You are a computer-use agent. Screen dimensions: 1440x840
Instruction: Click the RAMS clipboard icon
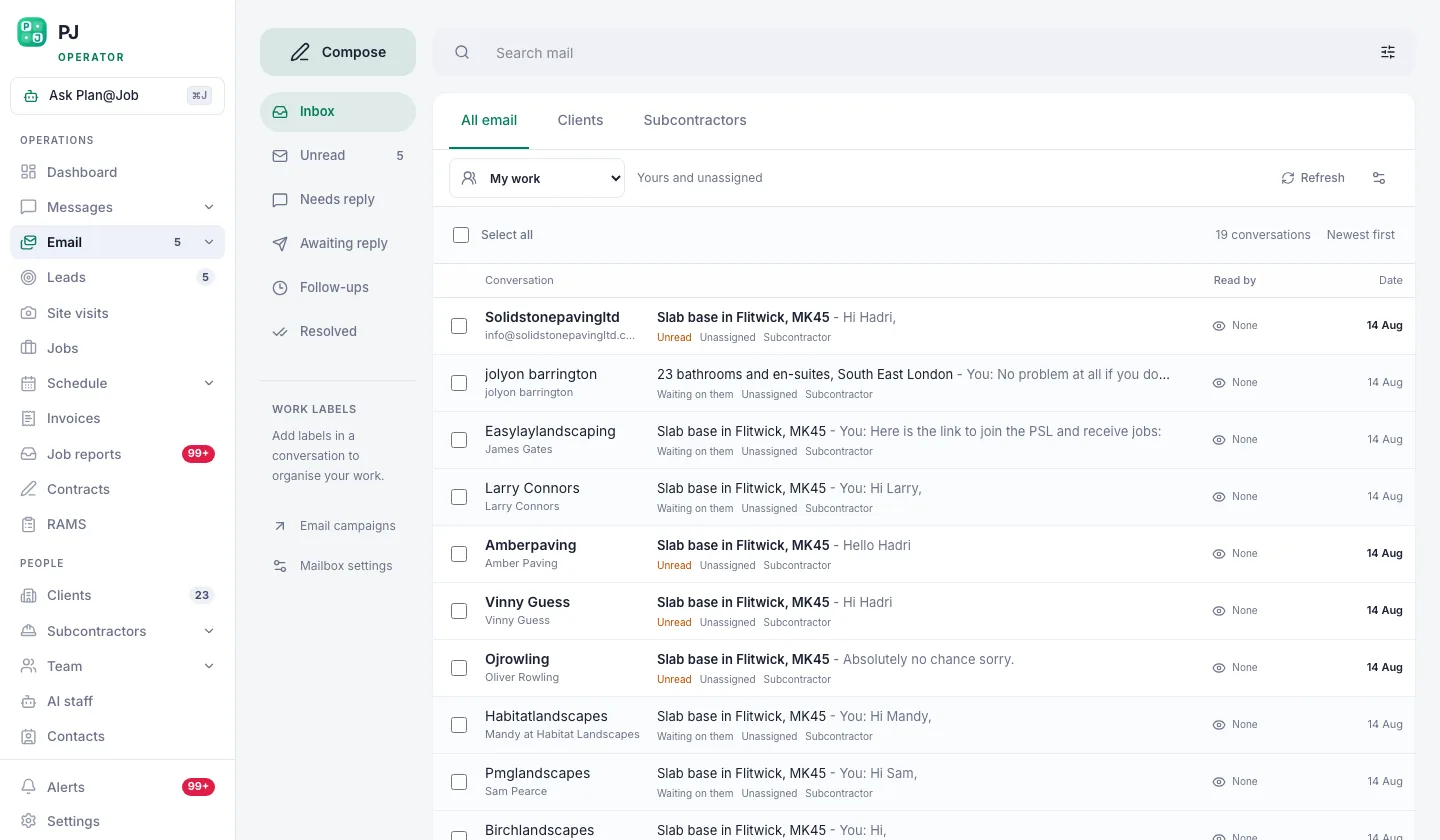point(28,524)
